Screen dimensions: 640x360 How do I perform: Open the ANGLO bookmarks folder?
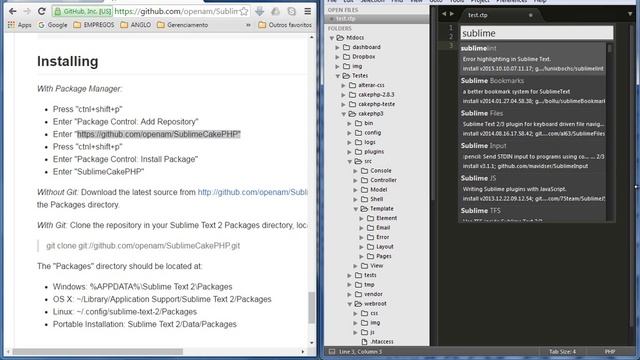point(136,25)
